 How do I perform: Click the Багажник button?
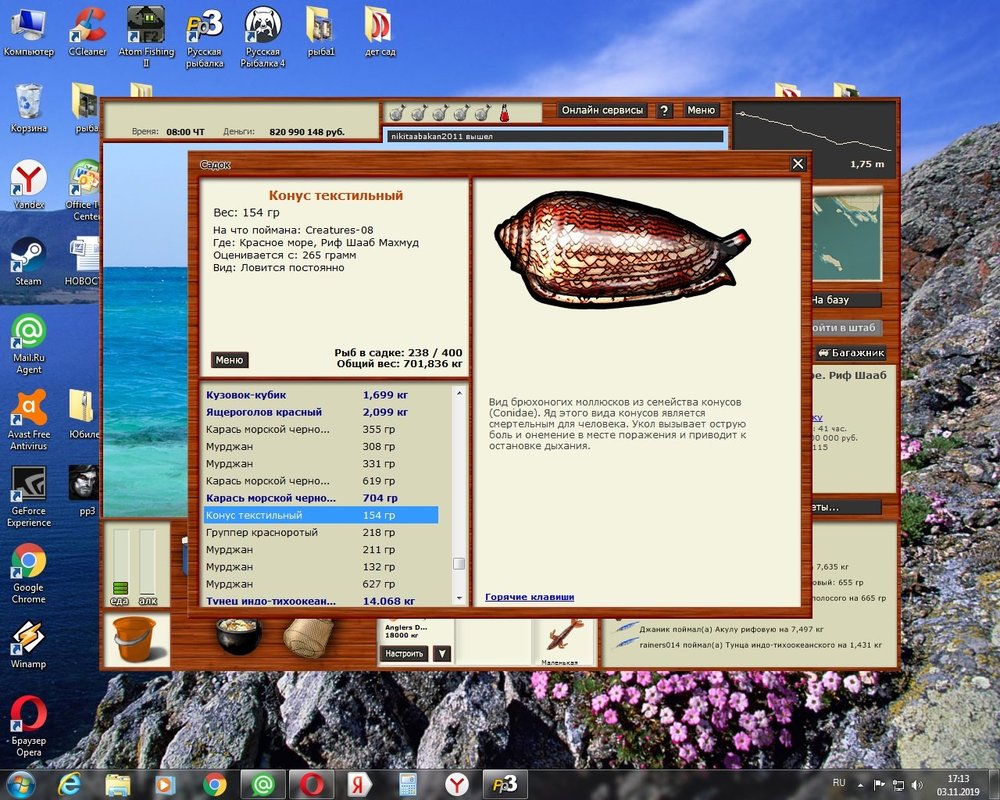click(850, 353)
